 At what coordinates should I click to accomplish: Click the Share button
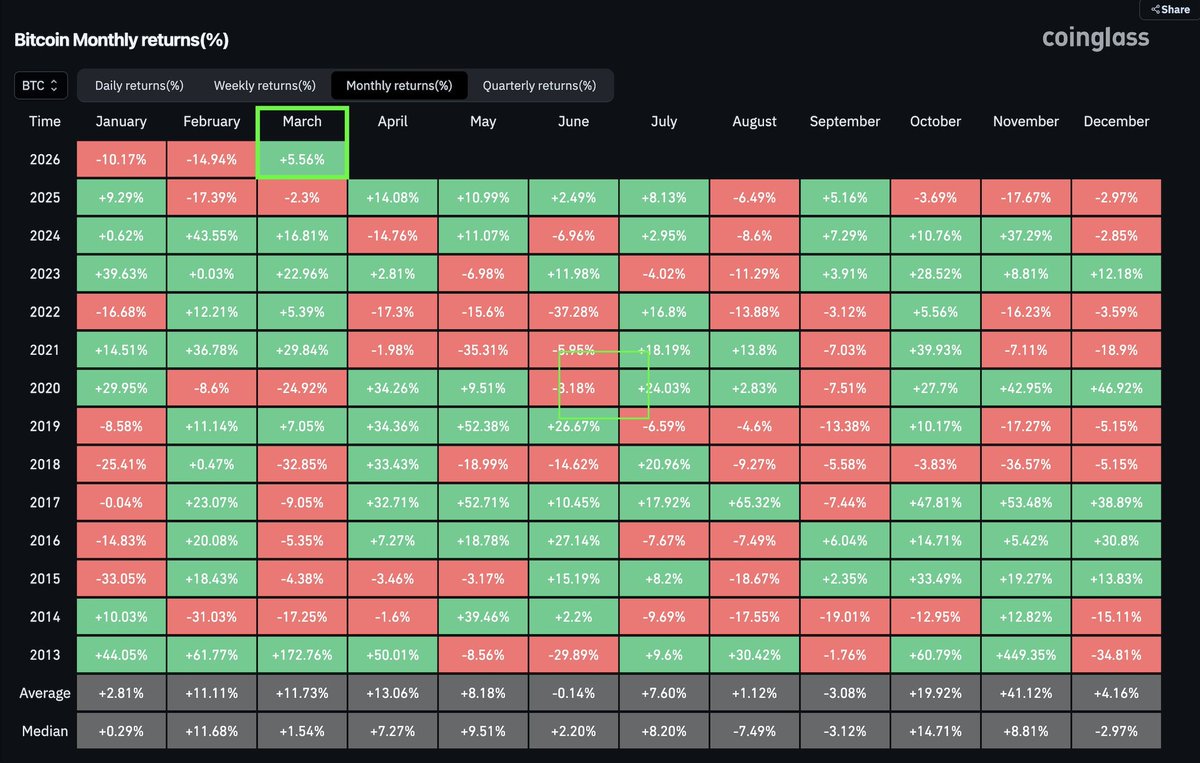pyautogui.click(x=1169, y=9)
